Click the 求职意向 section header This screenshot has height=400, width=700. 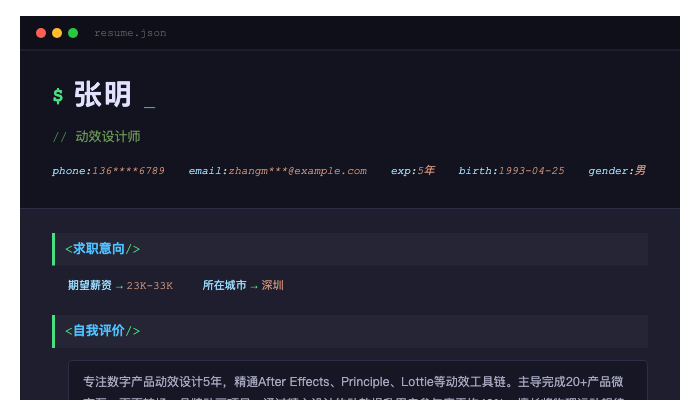pyautogui.click(x=350, y=249)
